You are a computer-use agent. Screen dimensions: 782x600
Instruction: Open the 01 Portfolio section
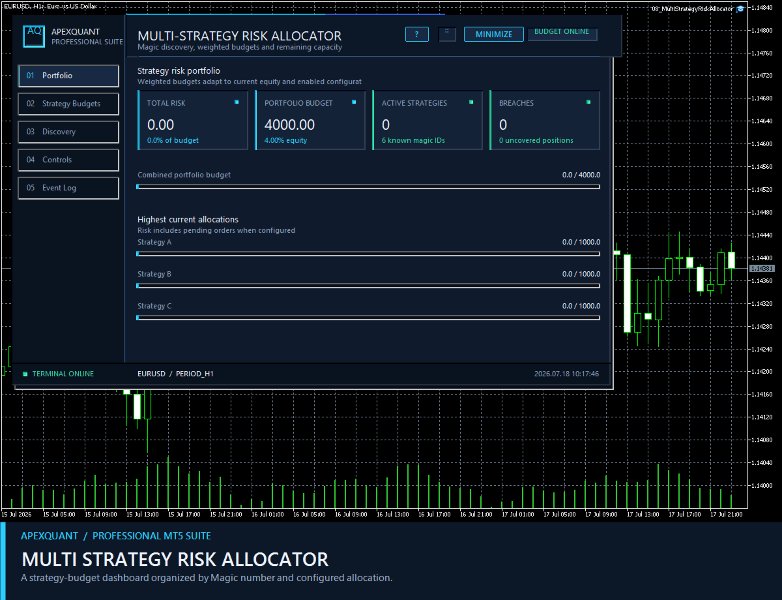pos(69,76)
